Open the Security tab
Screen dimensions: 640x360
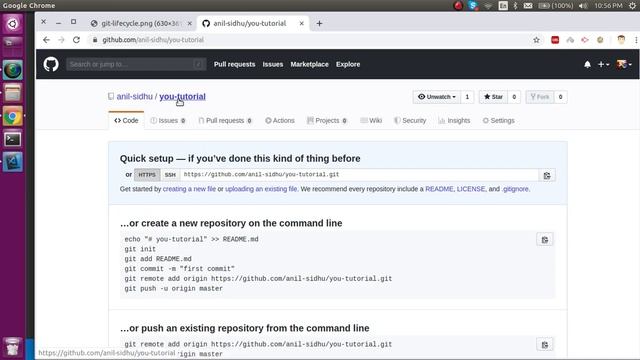point(410,121)
